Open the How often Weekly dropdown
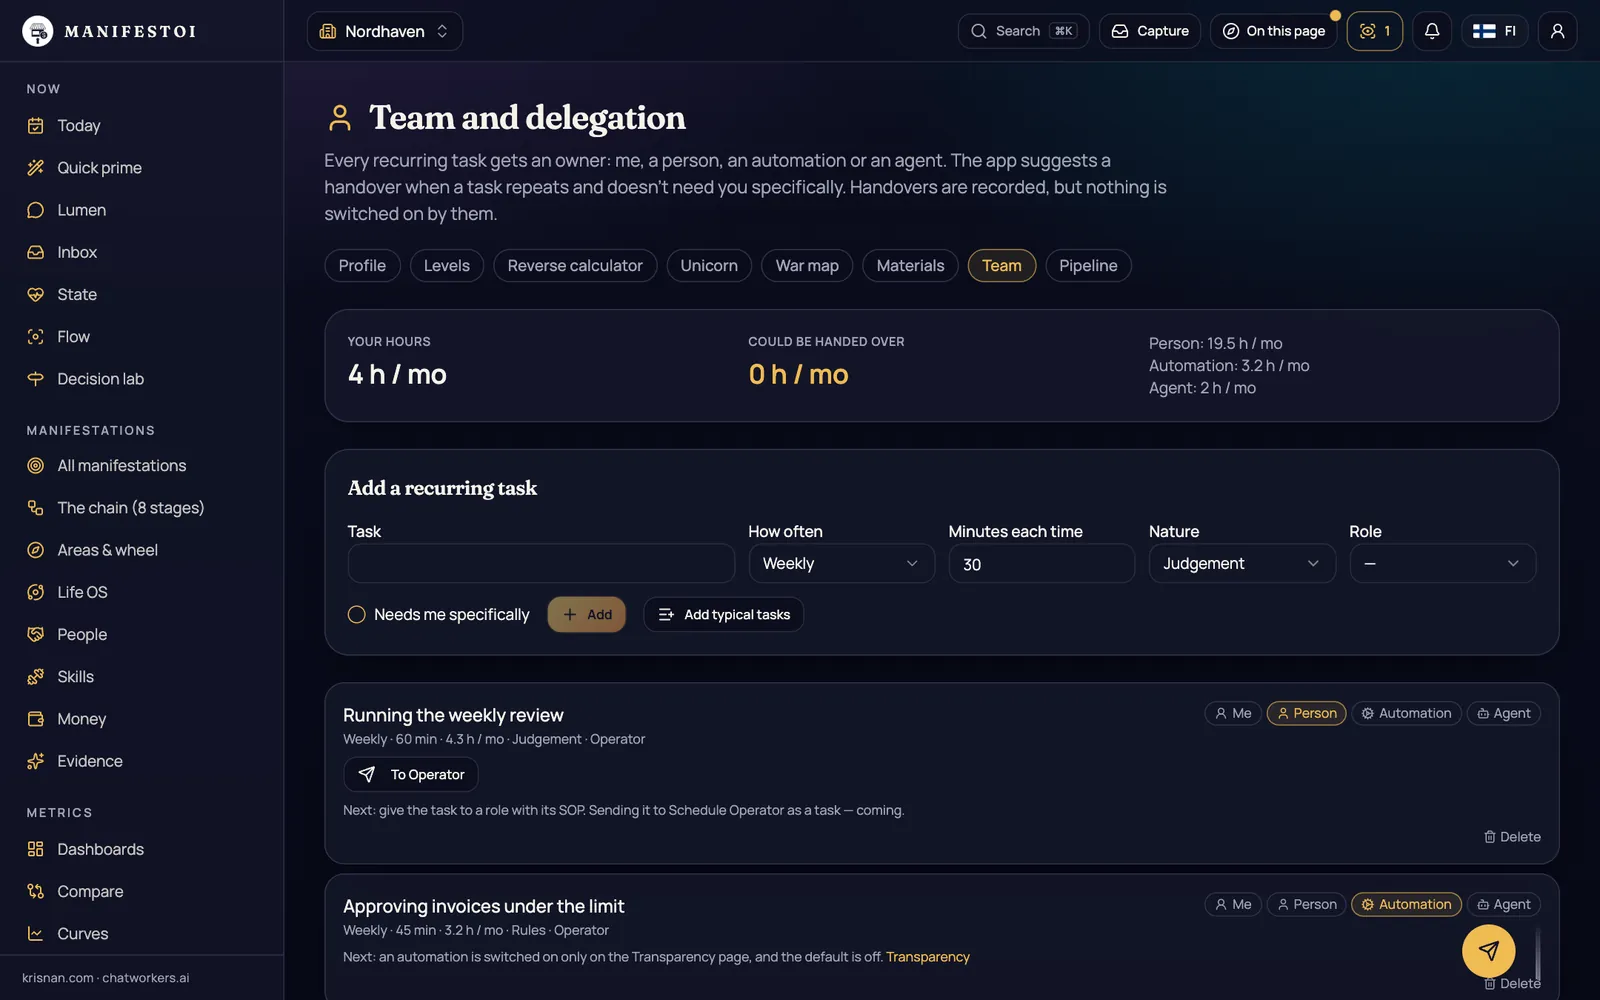 click(841, 564)
